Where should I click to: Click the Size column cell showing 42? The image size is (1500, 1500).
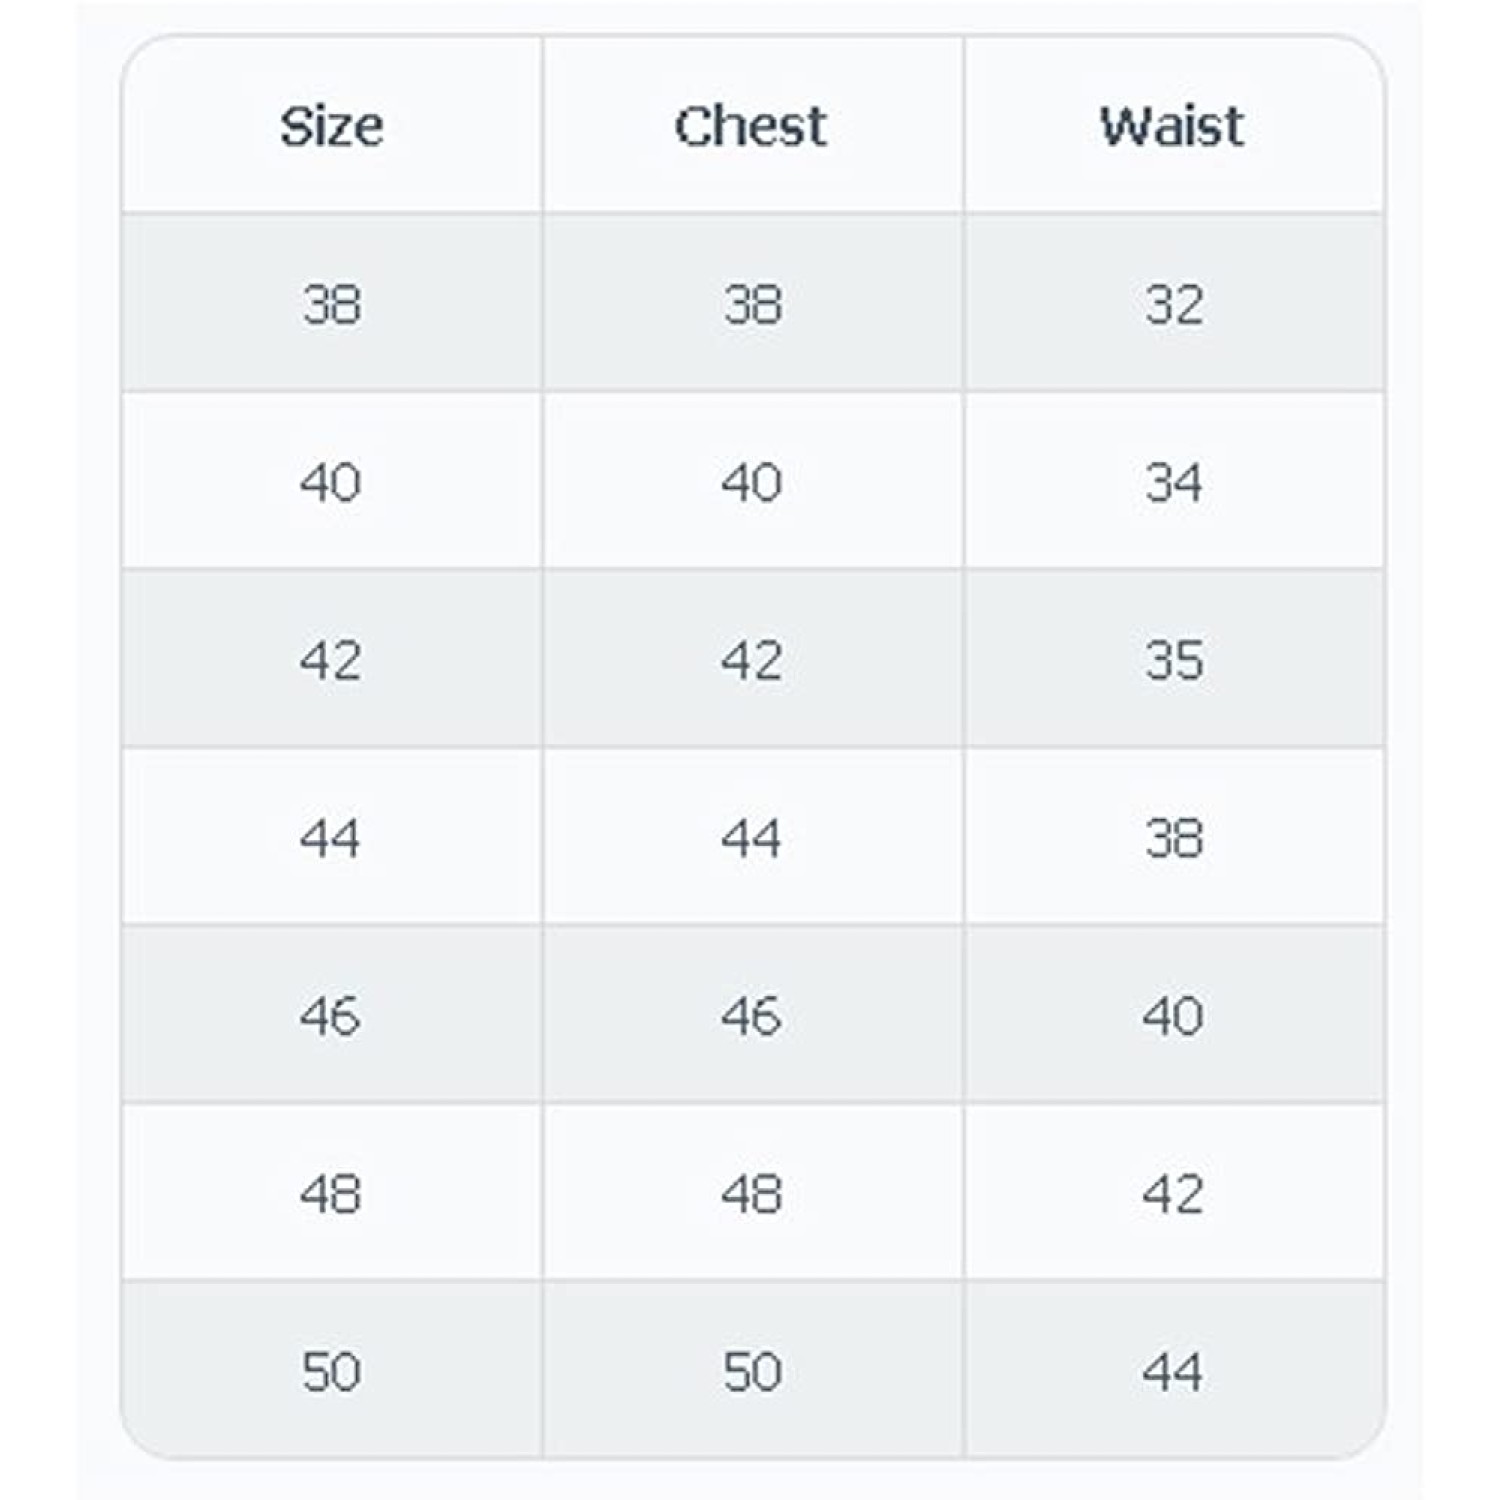point(331,660)
